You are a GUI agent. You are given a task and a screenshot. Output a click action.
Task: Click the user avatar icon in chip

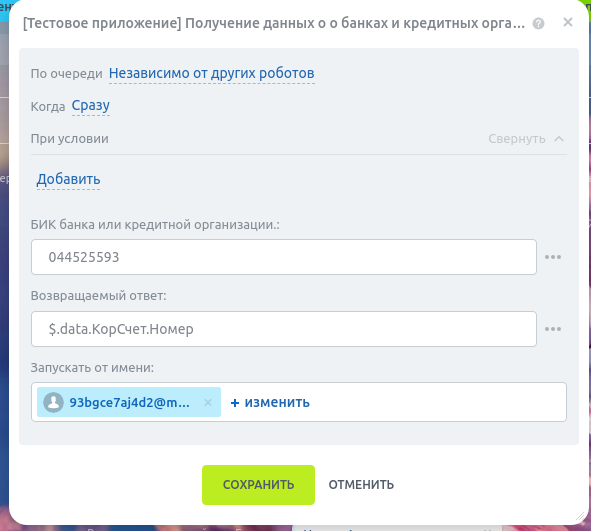54,402
